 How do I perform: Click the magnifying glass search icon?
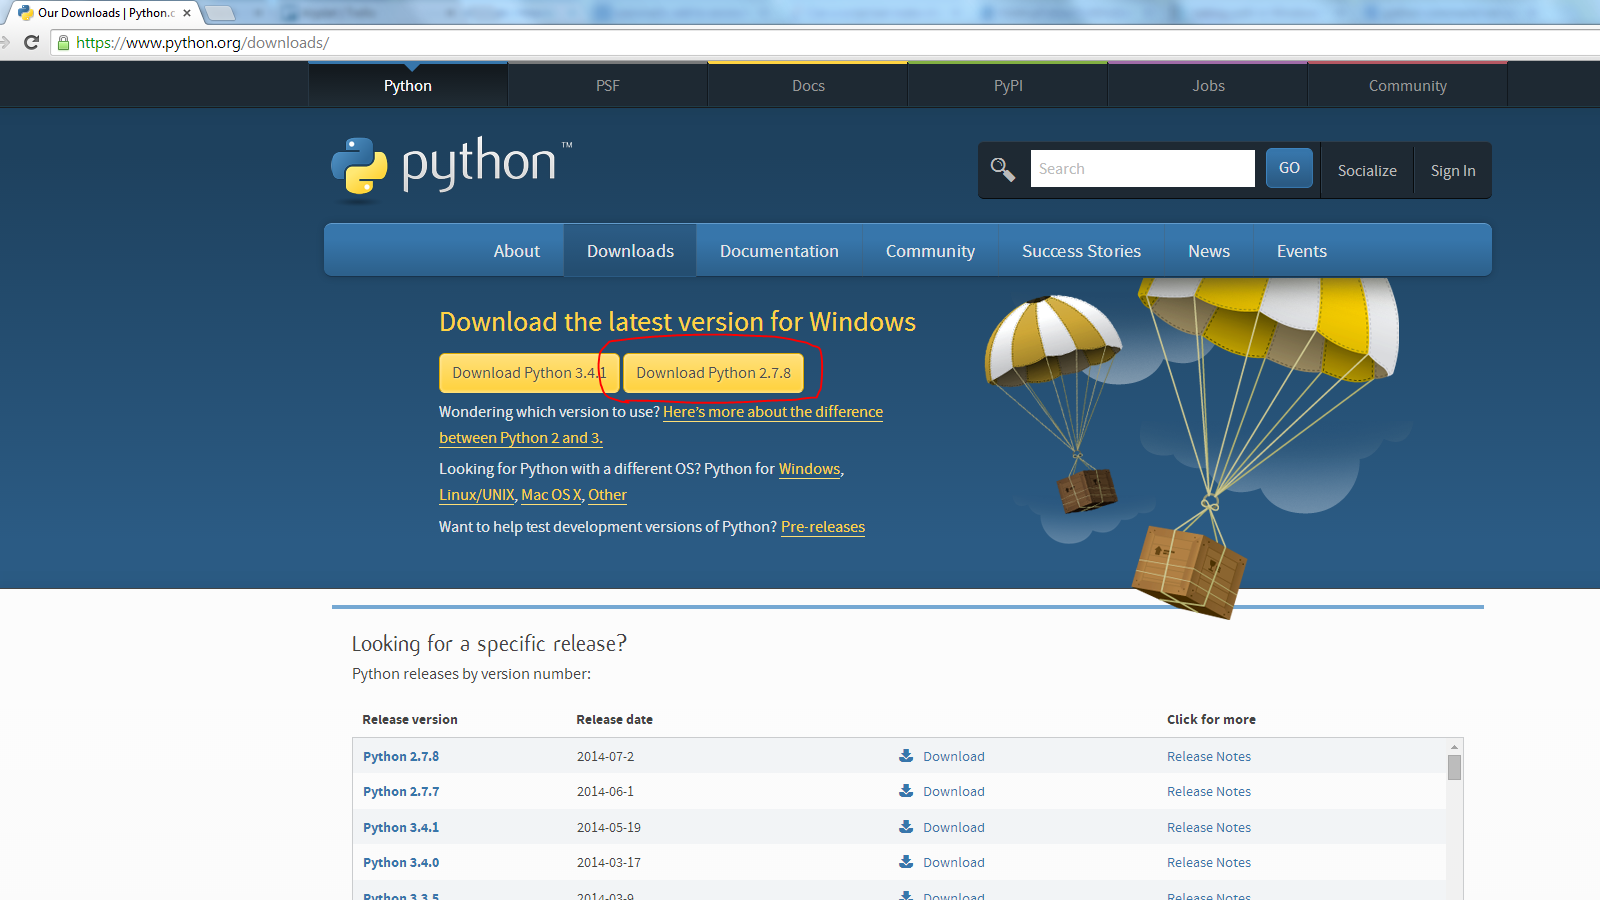(x=1002, y=169)
